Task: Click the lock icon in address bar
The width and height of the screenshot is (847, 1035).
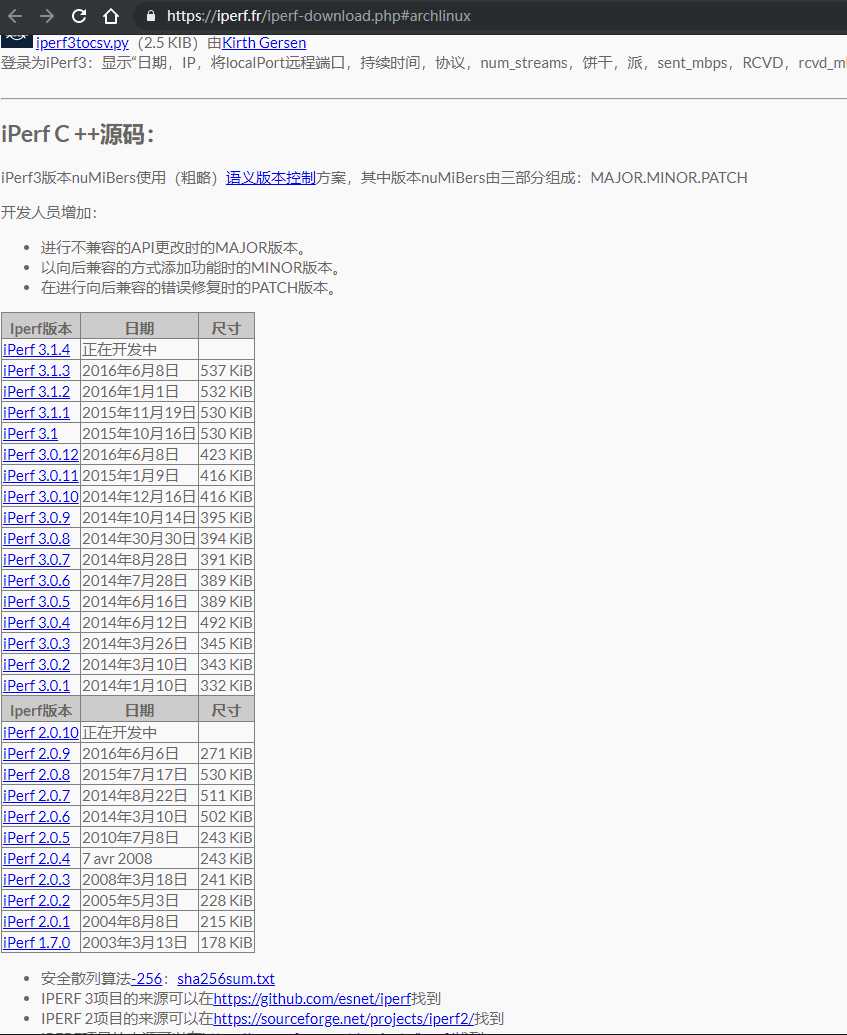Action: (x=151, y=16)
